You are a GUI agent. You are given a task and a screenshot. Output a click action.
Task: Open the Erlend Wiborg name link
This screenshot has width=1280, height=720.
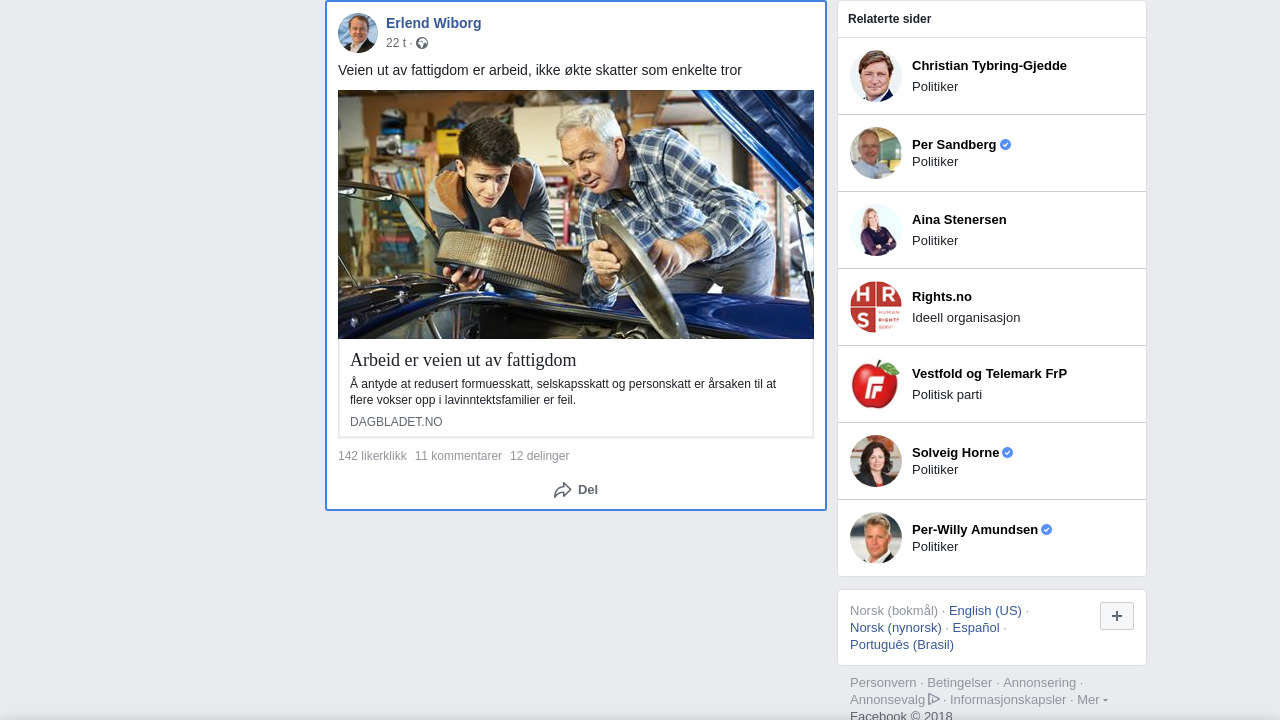click(x=433, y=23)
